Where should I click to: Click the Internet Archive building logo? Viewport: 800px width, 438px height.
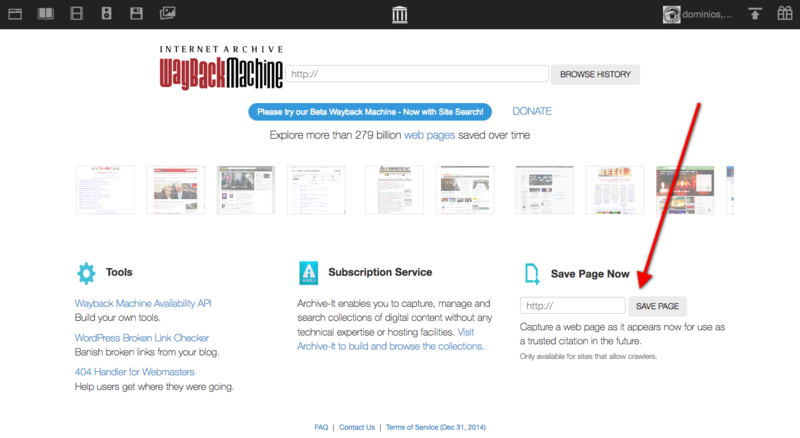pyautogui.click(x=399, y=14)
